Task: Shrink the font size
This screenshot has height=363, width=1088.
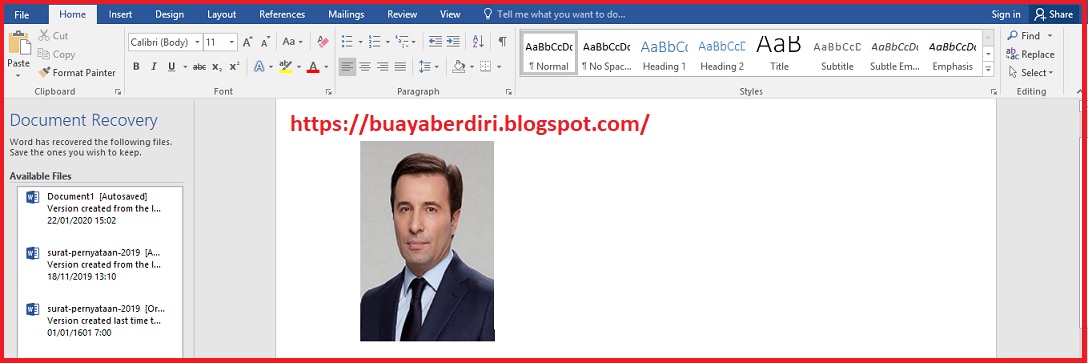Action: (x=265, y=42)
